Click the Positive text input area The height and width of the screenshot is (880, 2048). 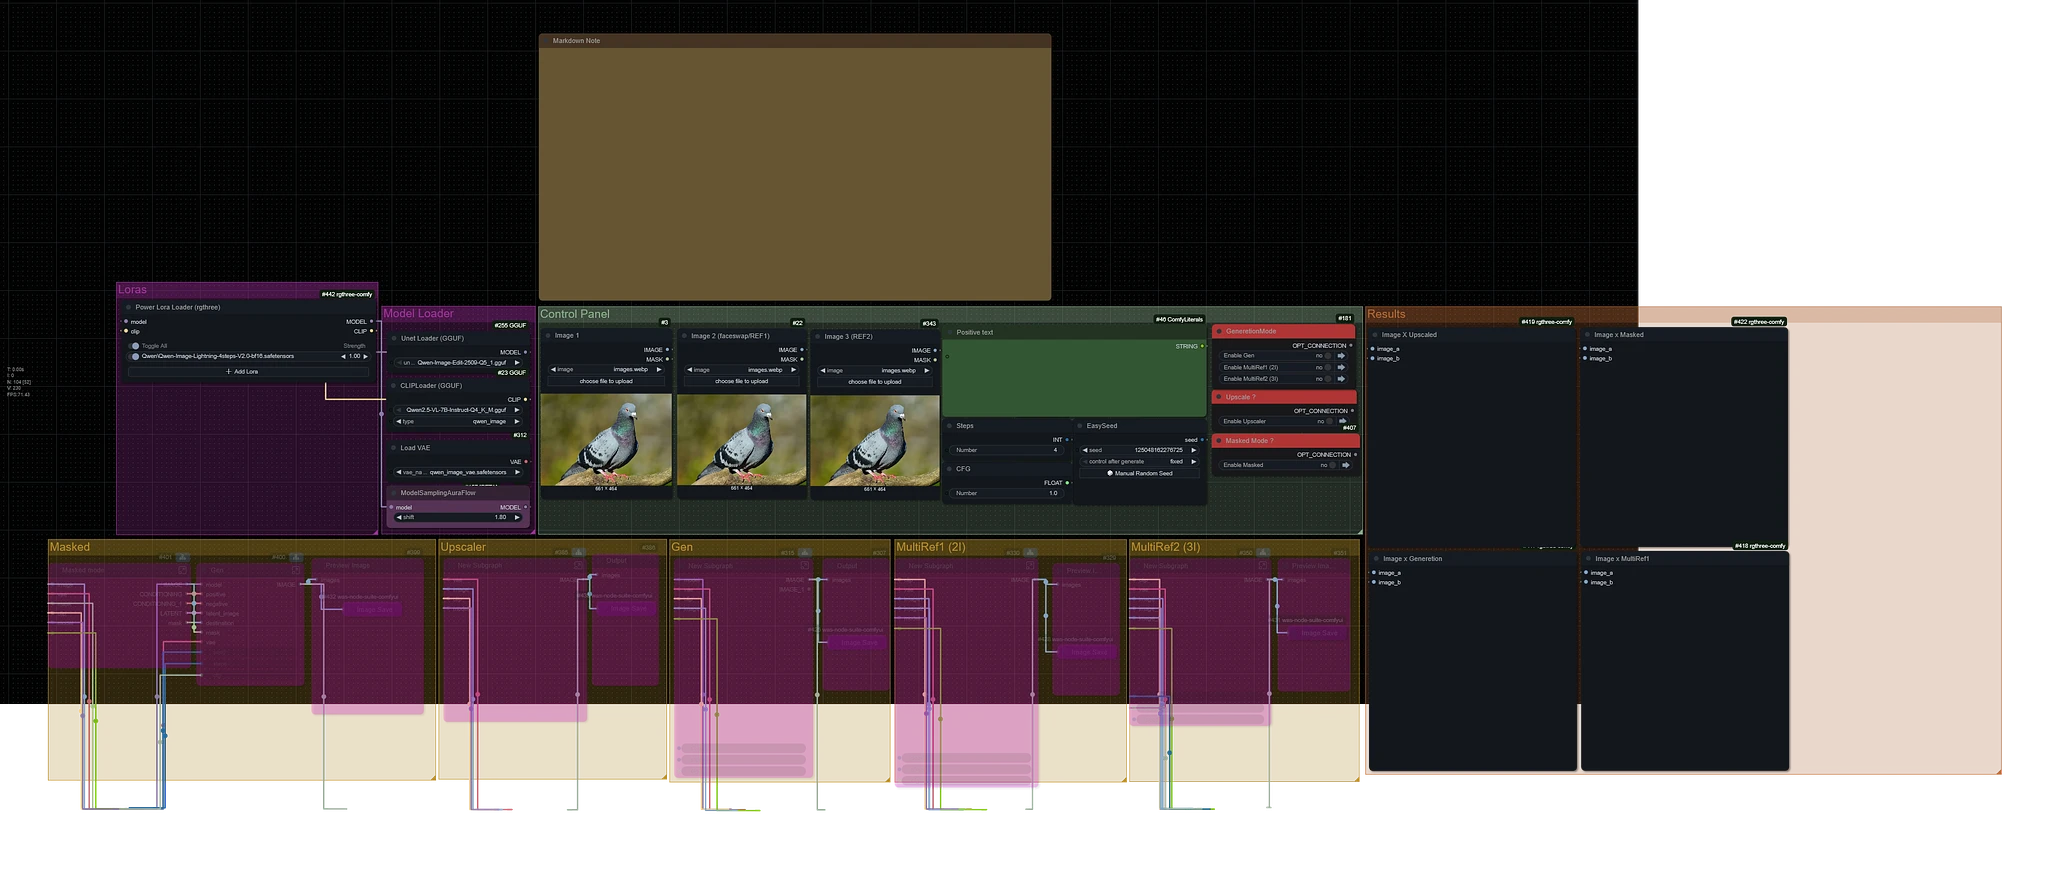[1075, 380]
